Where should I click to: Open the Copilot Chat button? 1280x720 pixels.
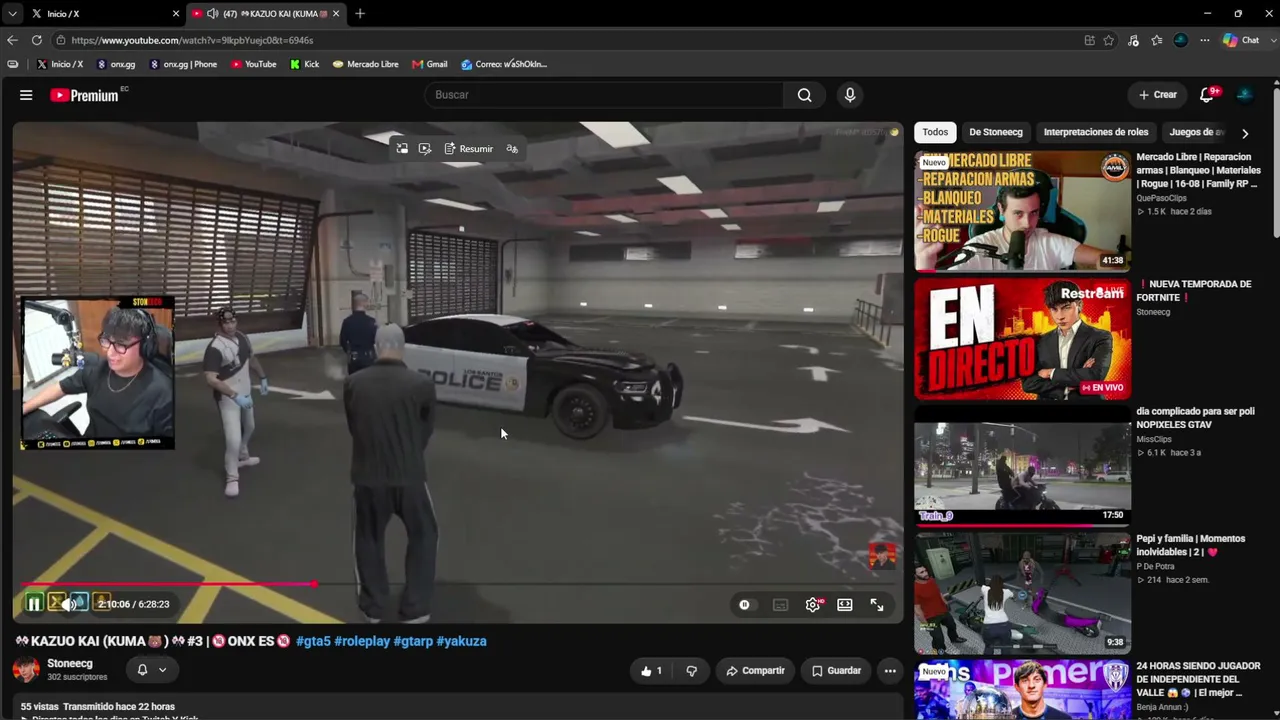1242,40
